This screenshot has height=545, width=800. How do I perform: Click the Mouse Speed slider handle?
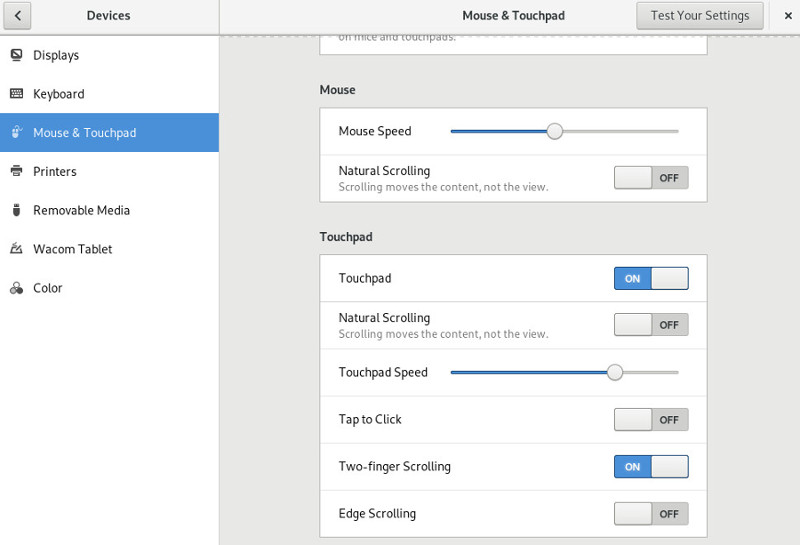[555, 131]
